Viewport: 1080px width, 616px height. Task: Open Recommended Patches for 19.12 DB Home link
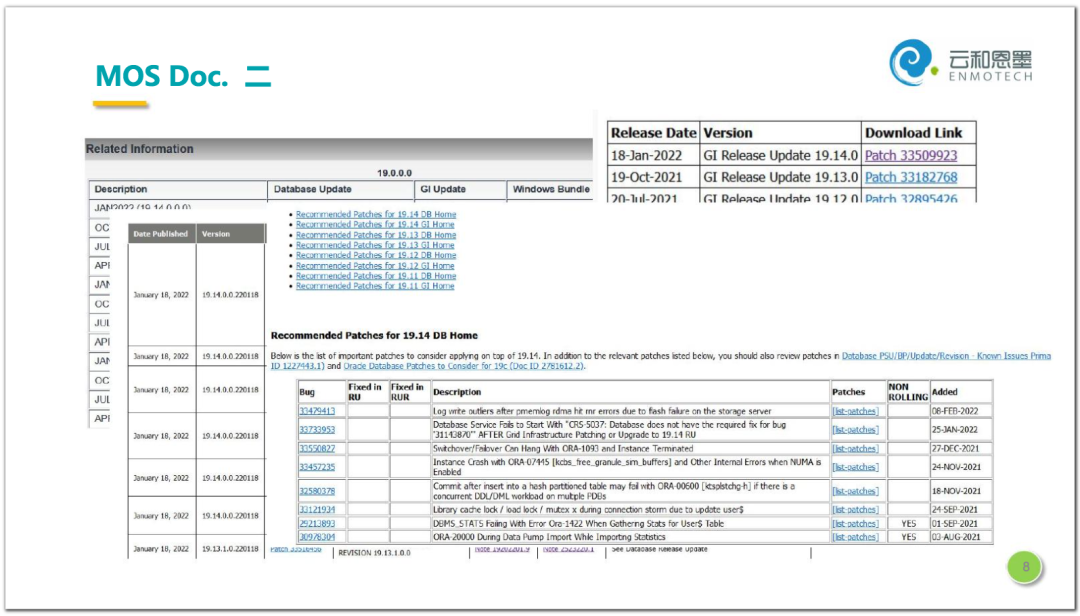[375, 255]
